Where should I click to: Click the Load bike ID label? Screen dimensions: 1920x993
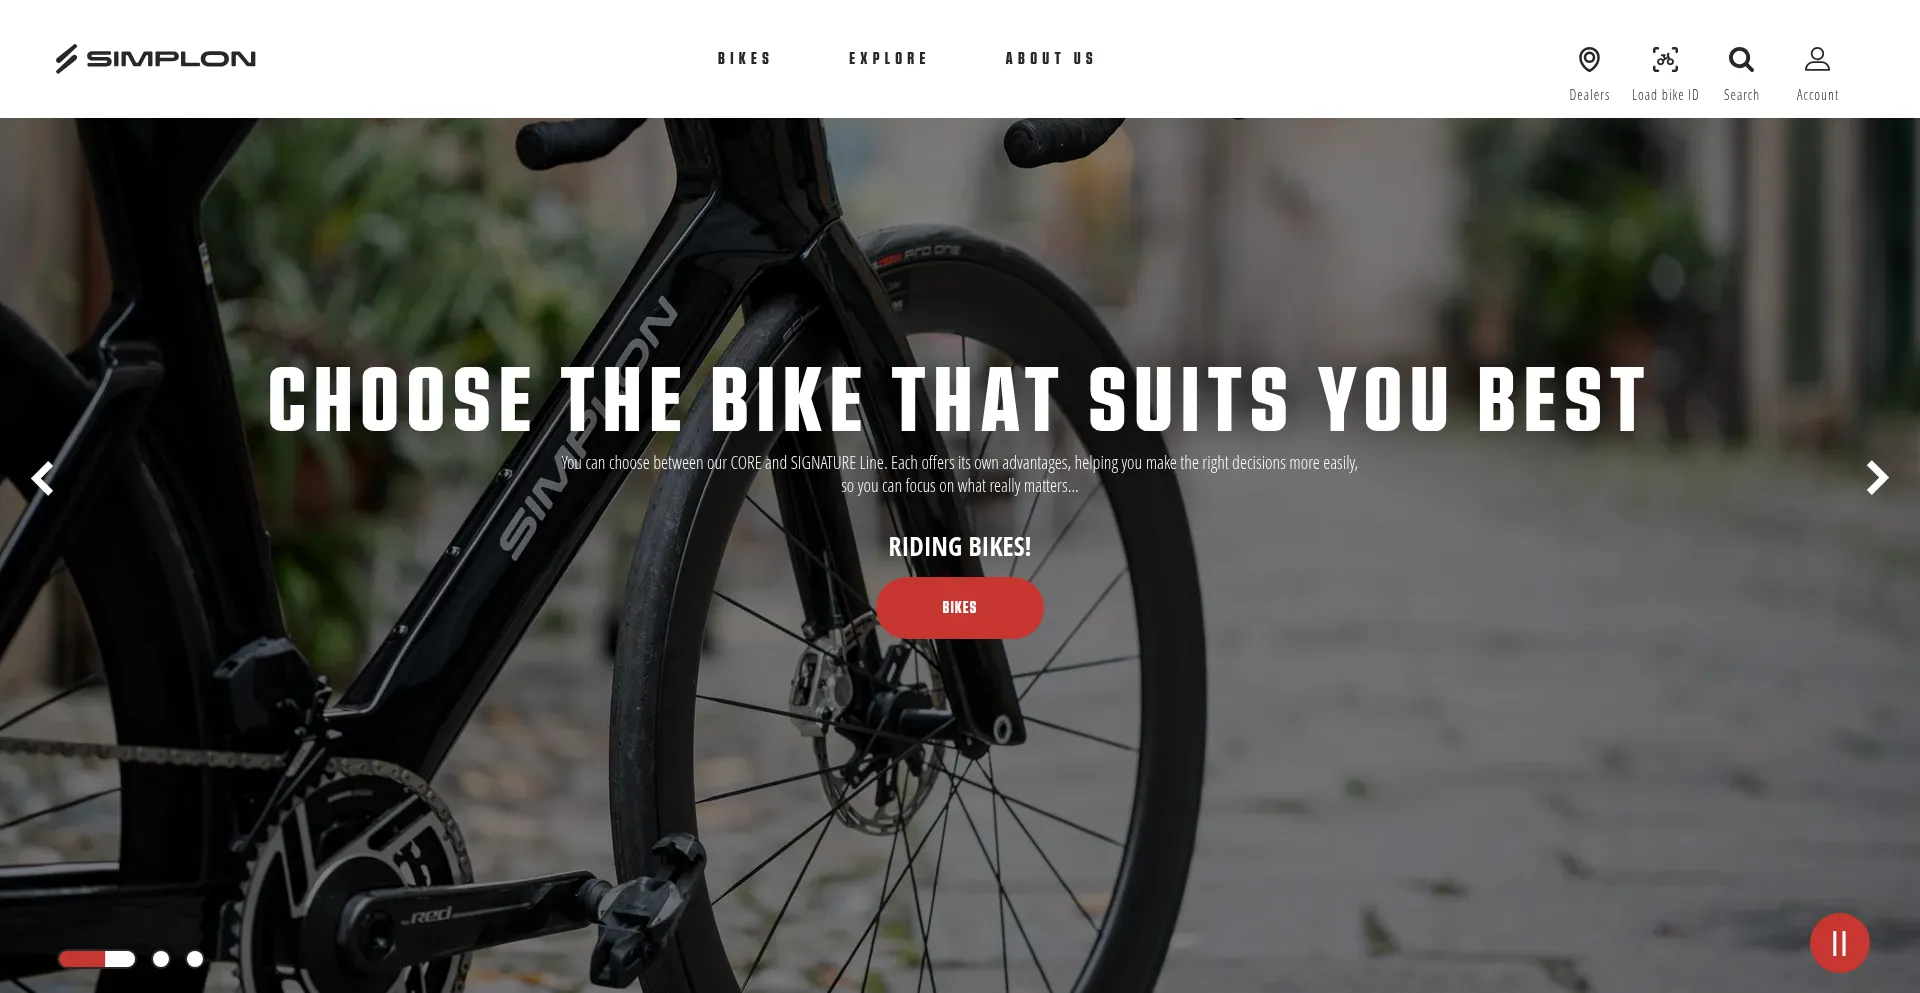click(1665, 95)
